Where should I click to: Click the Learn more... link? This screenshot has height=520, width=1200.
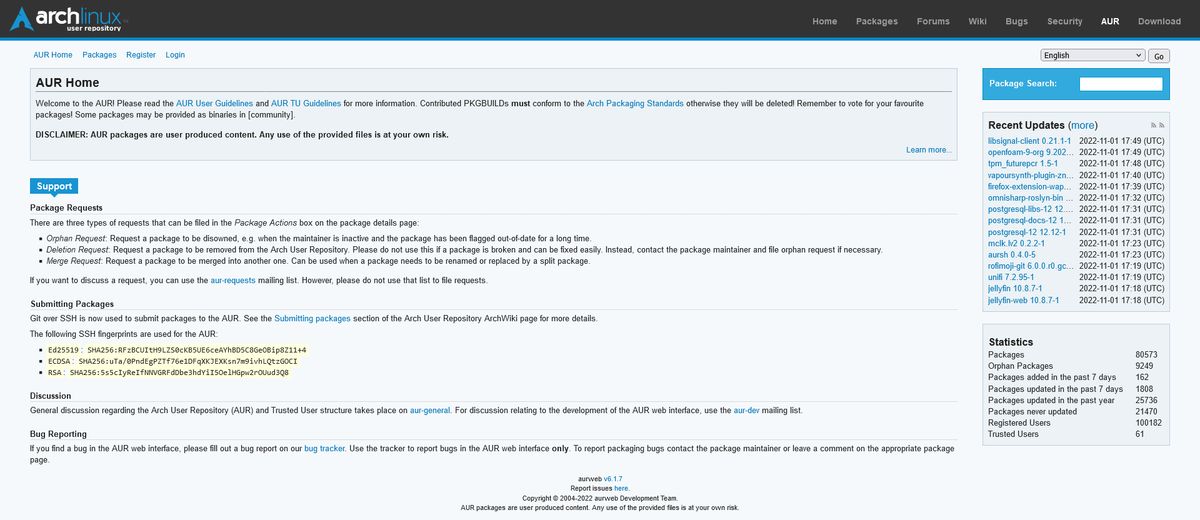coord(928,150)
